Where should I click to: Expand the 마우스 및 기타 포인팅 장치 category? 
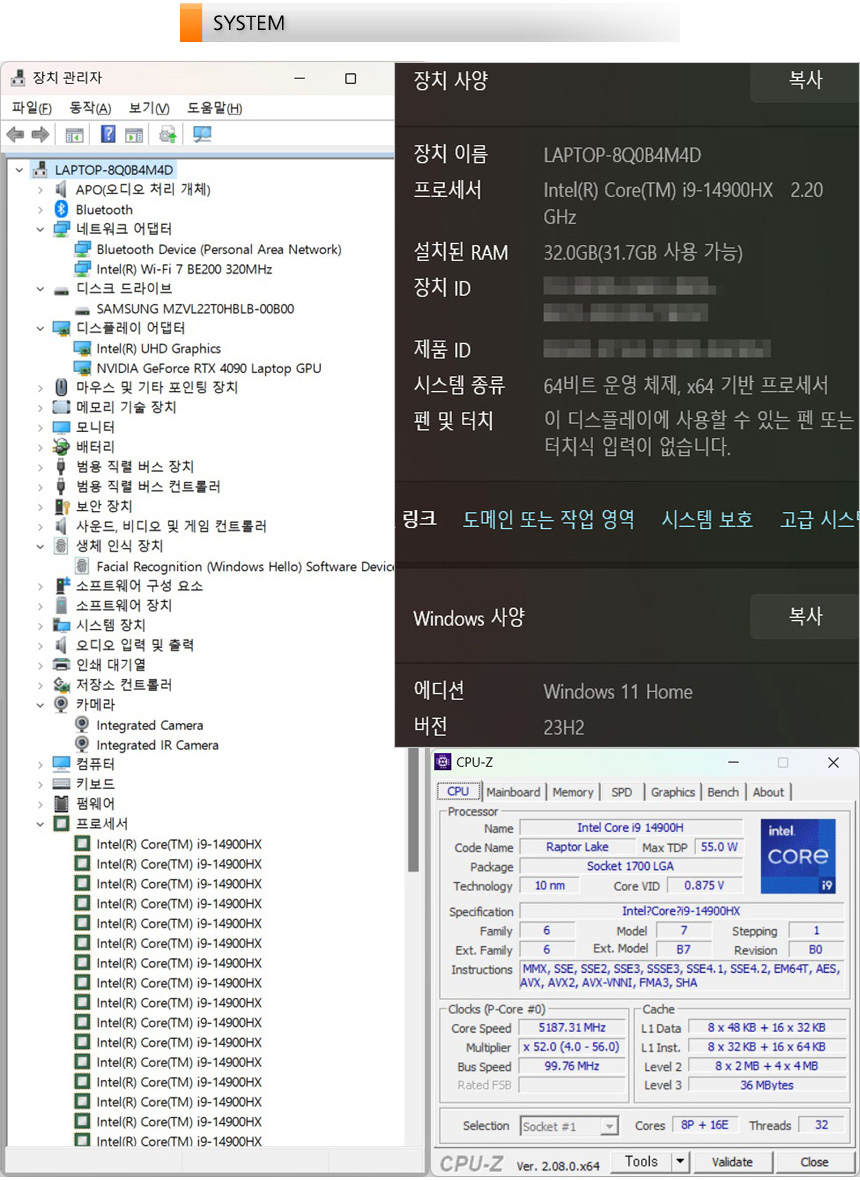[x=40, y=388]
